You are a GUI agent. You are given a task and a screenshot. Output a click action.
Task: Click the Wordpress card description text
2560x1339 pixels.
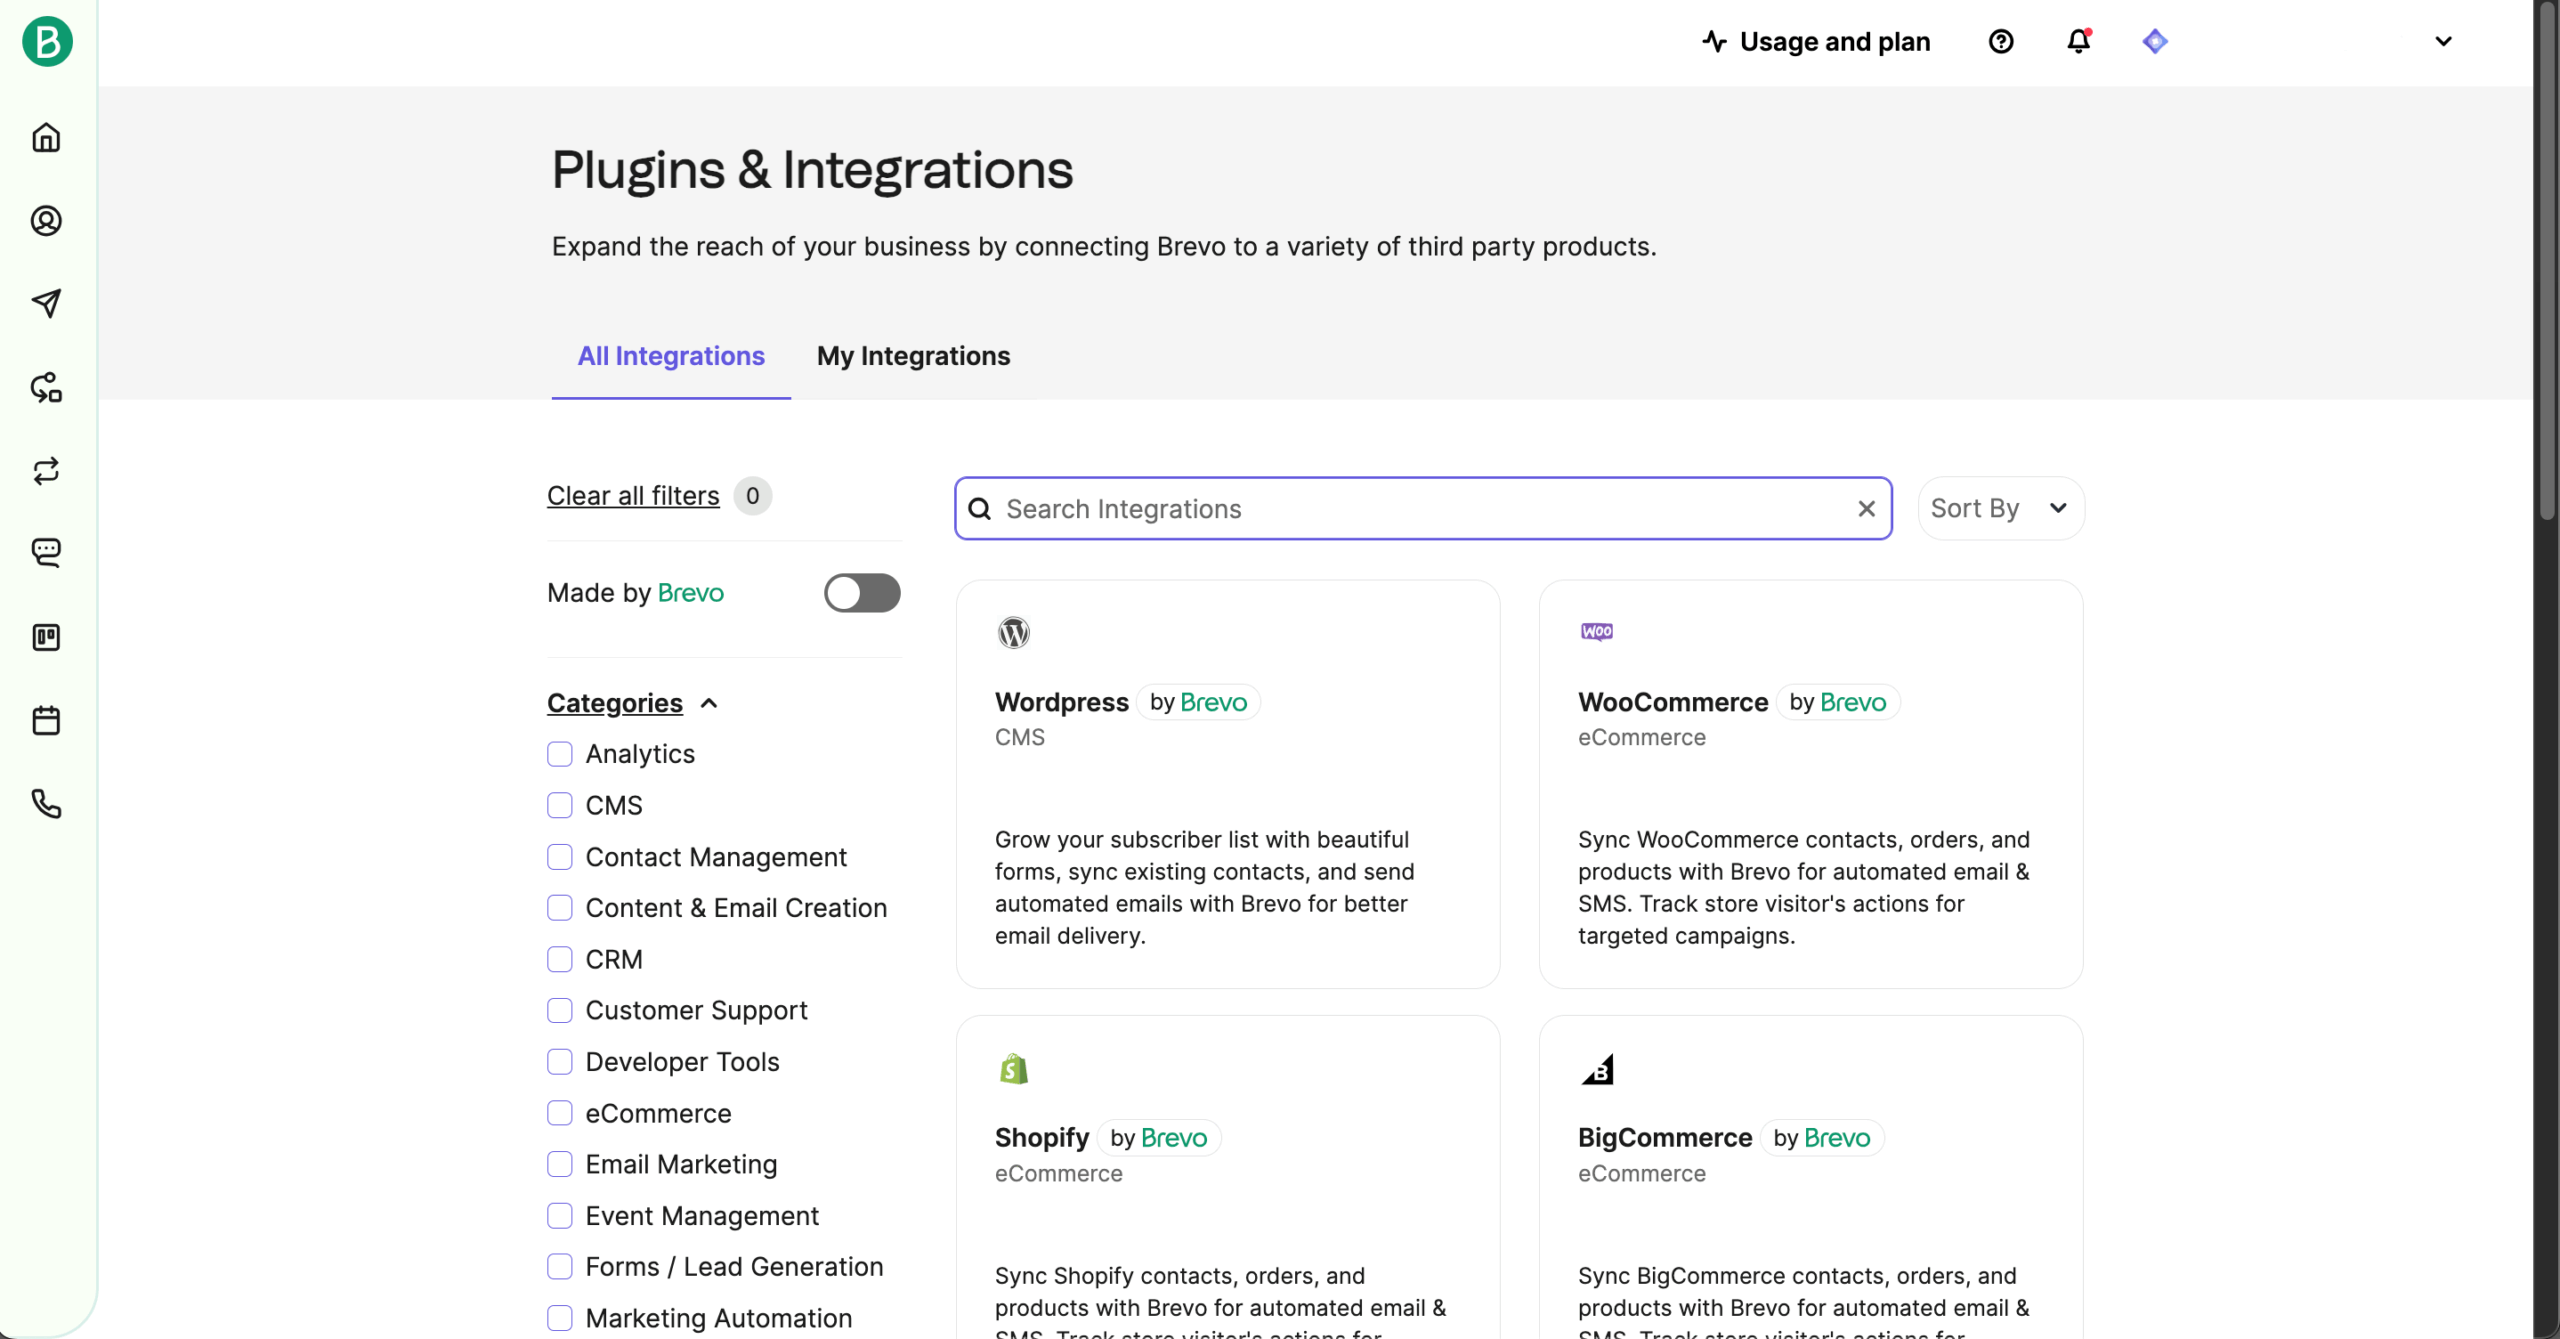click(x=1204, y=887)
